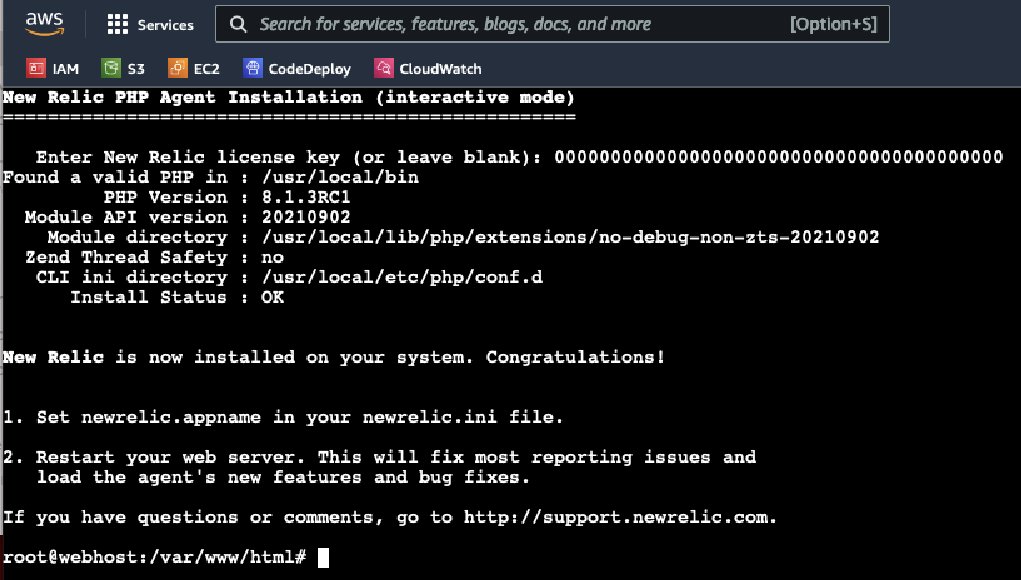This screenshot has height=580, width=1021.
Task: Click the license key zeros value
Action: click(779, 157)
